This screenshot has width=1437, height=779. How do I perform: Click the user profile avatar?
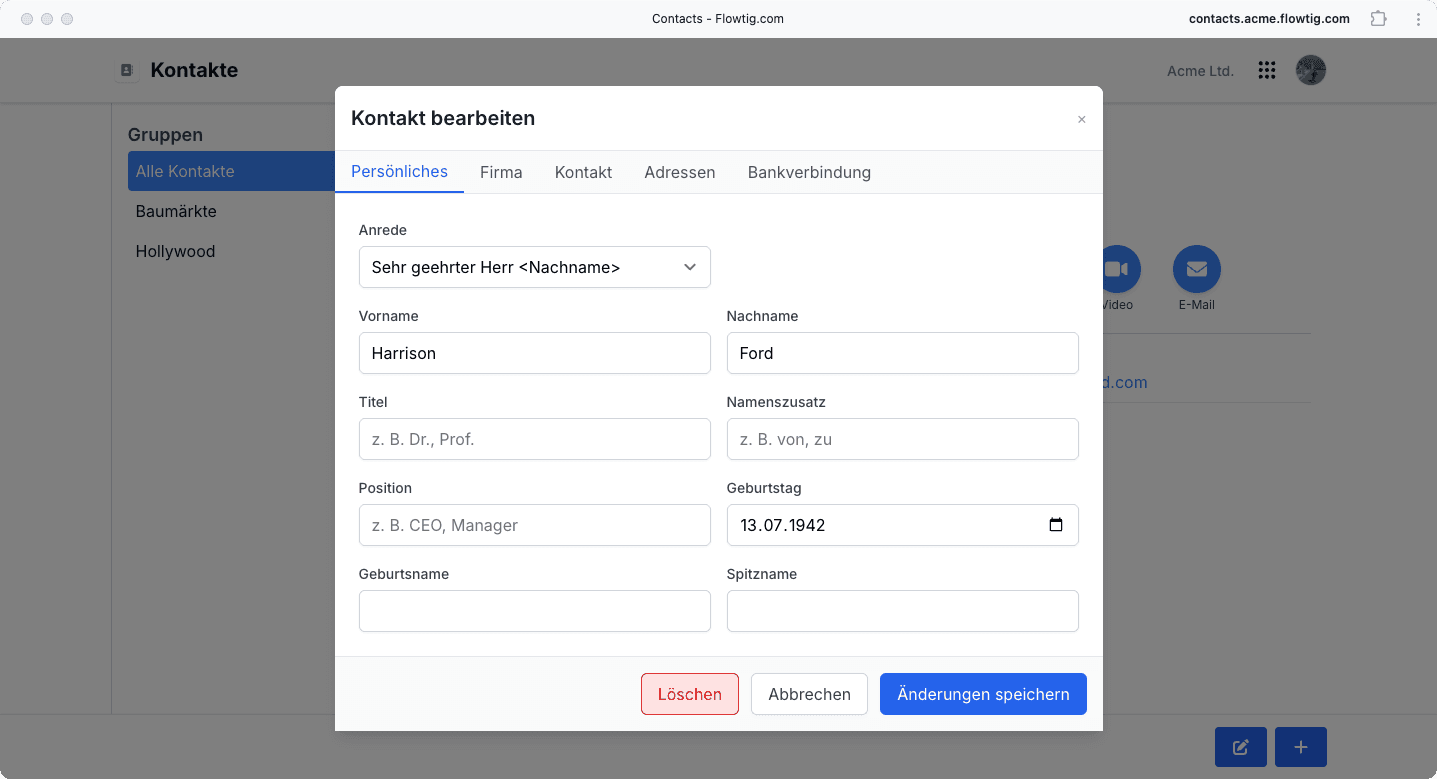click(x=1311, y=70)
